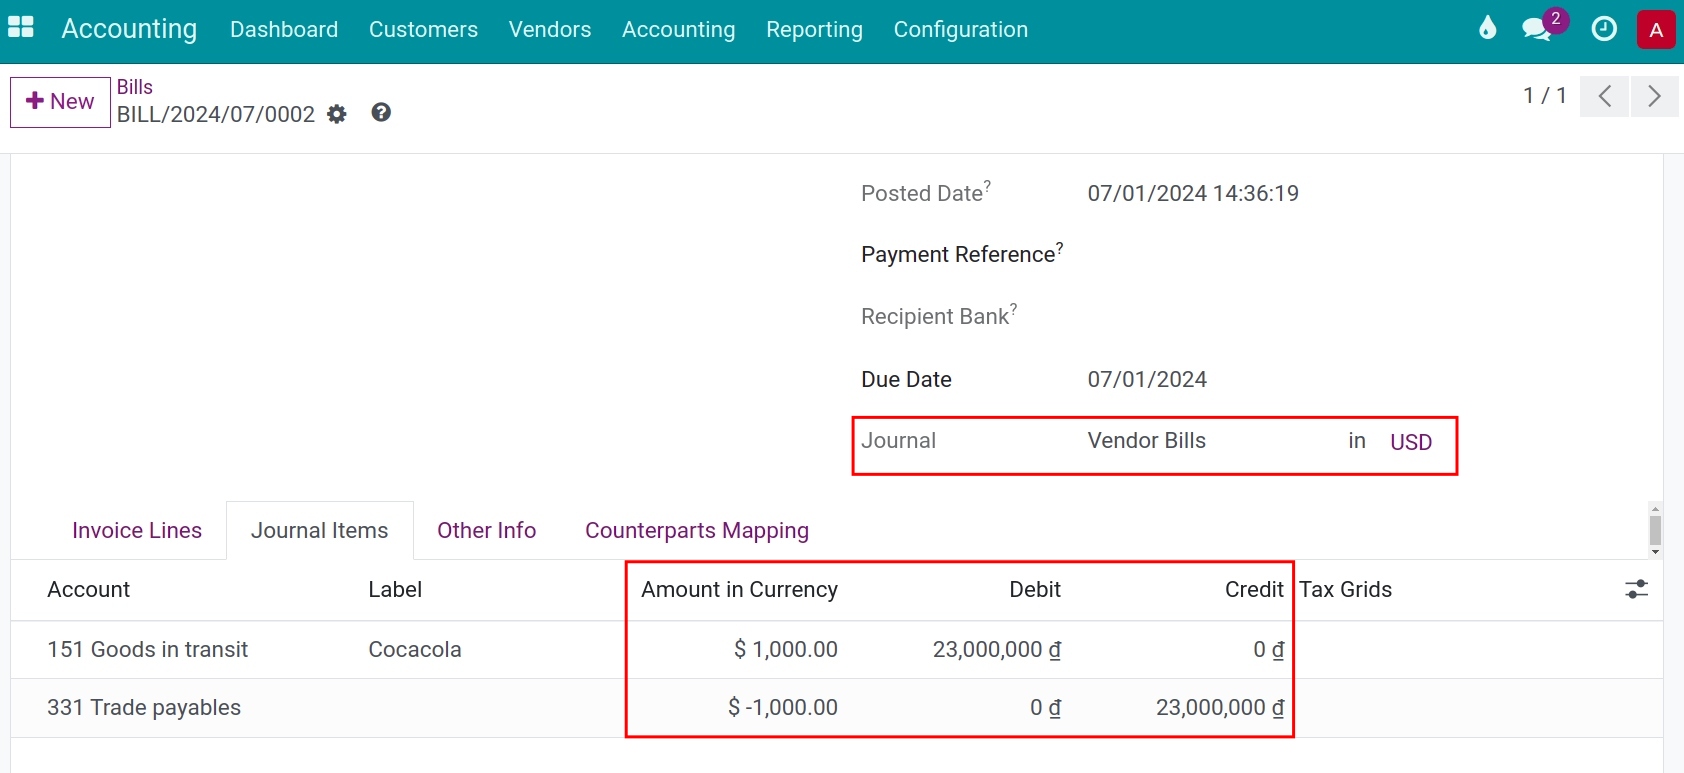Click bill number BILL/2024/07/0002
Screen dimensions: 1684x773
pos(216,114)
